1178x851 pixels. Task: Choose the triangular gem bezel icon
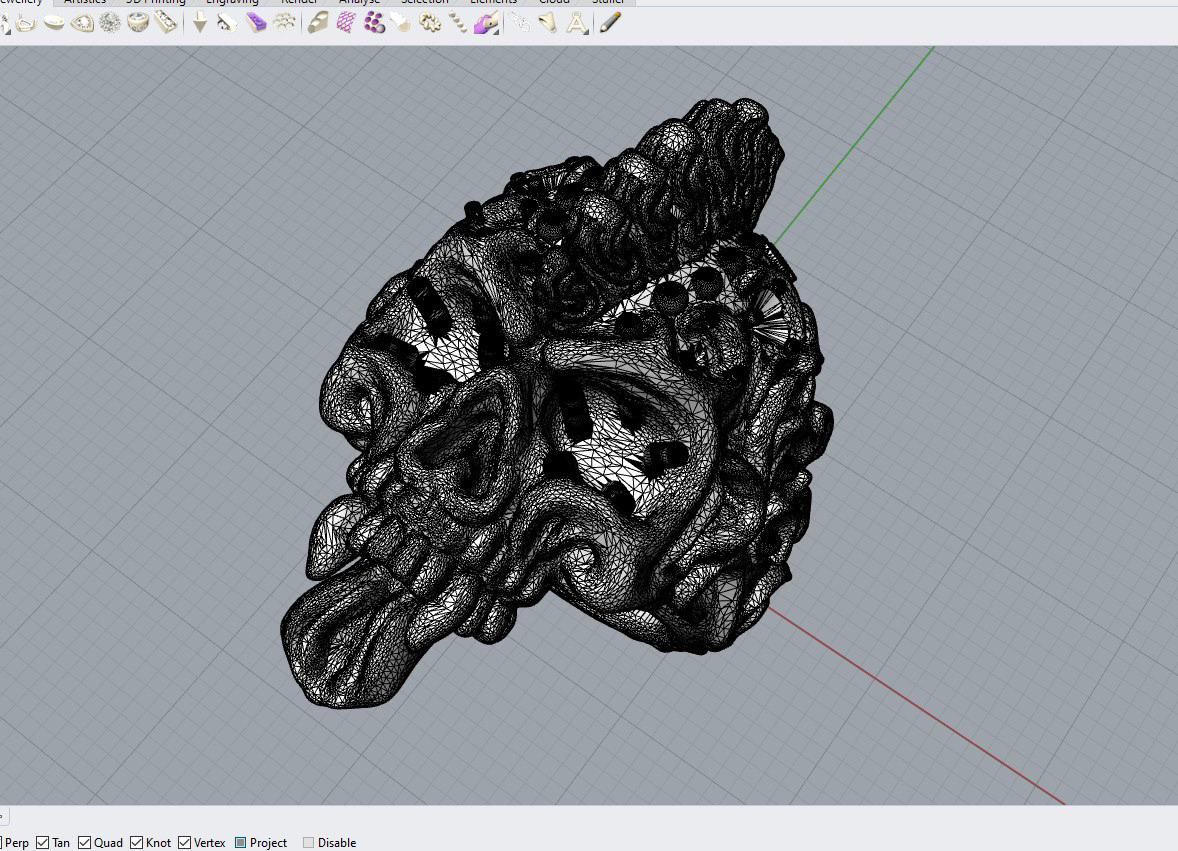pos(82,23)
